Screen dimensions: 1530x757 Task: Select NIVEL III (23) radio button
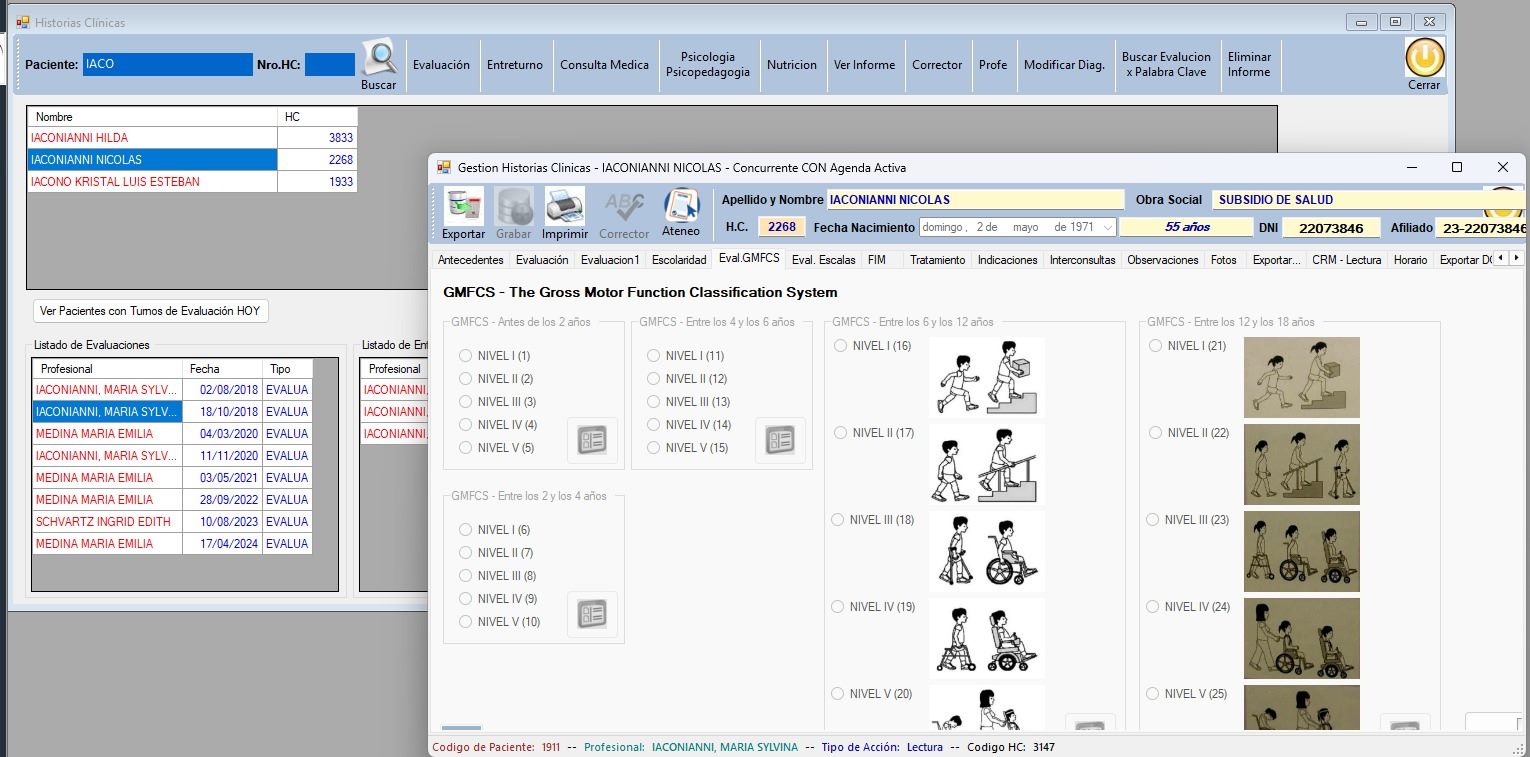click(x=1153, y=520)
